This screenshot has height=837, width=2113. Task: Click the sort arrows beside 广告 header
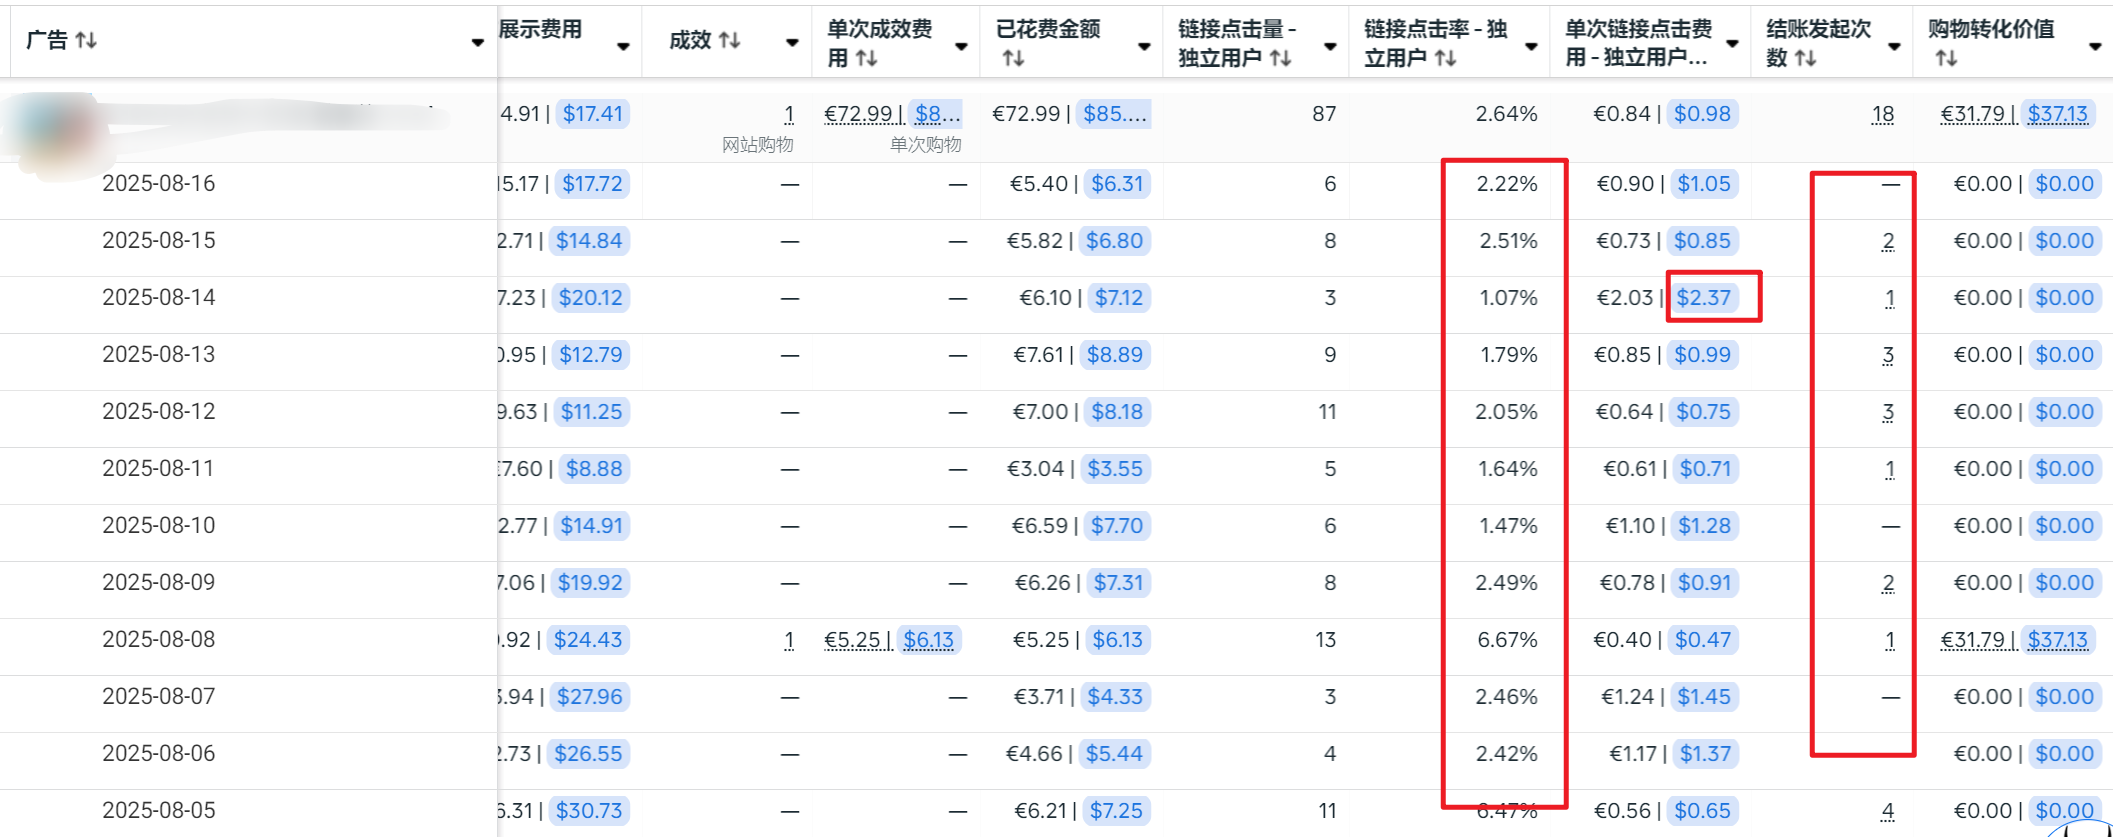[86, 40]
